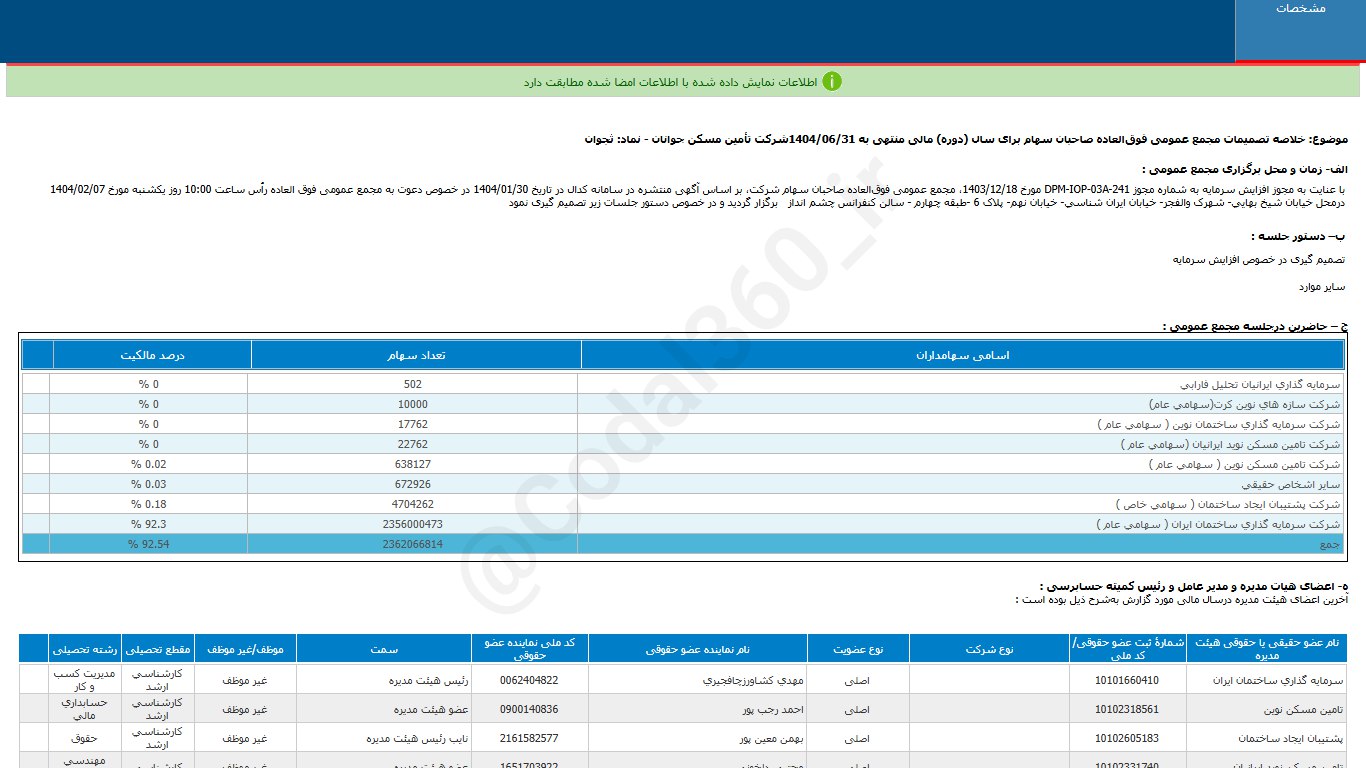Click ownership percentage '0.02 %'

tap(149, 464)
